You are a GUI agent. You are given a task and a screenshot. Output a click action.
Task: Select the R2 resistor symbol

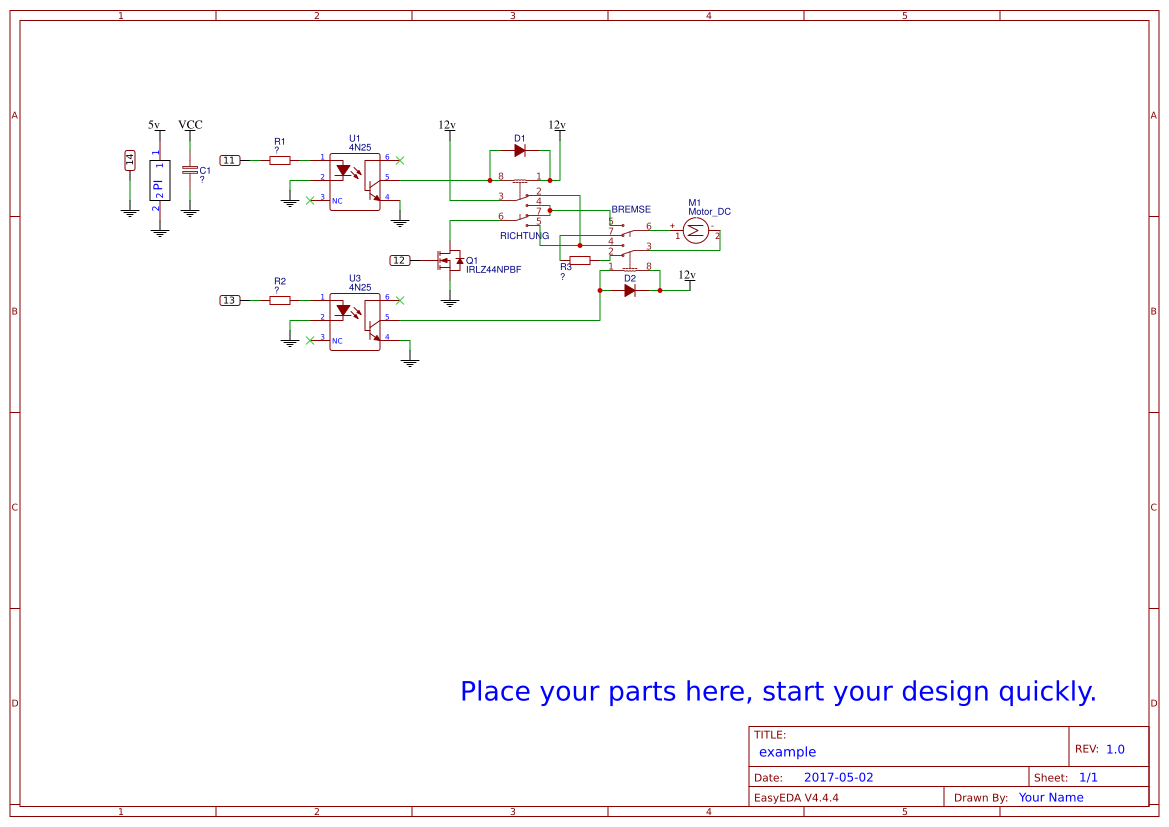pos(280,301)
